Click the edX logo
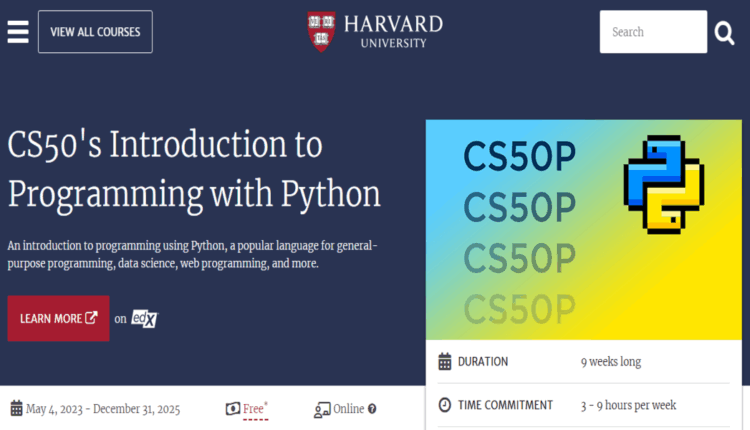The width and height of the screenshot is (750, 430). (145, 319)
